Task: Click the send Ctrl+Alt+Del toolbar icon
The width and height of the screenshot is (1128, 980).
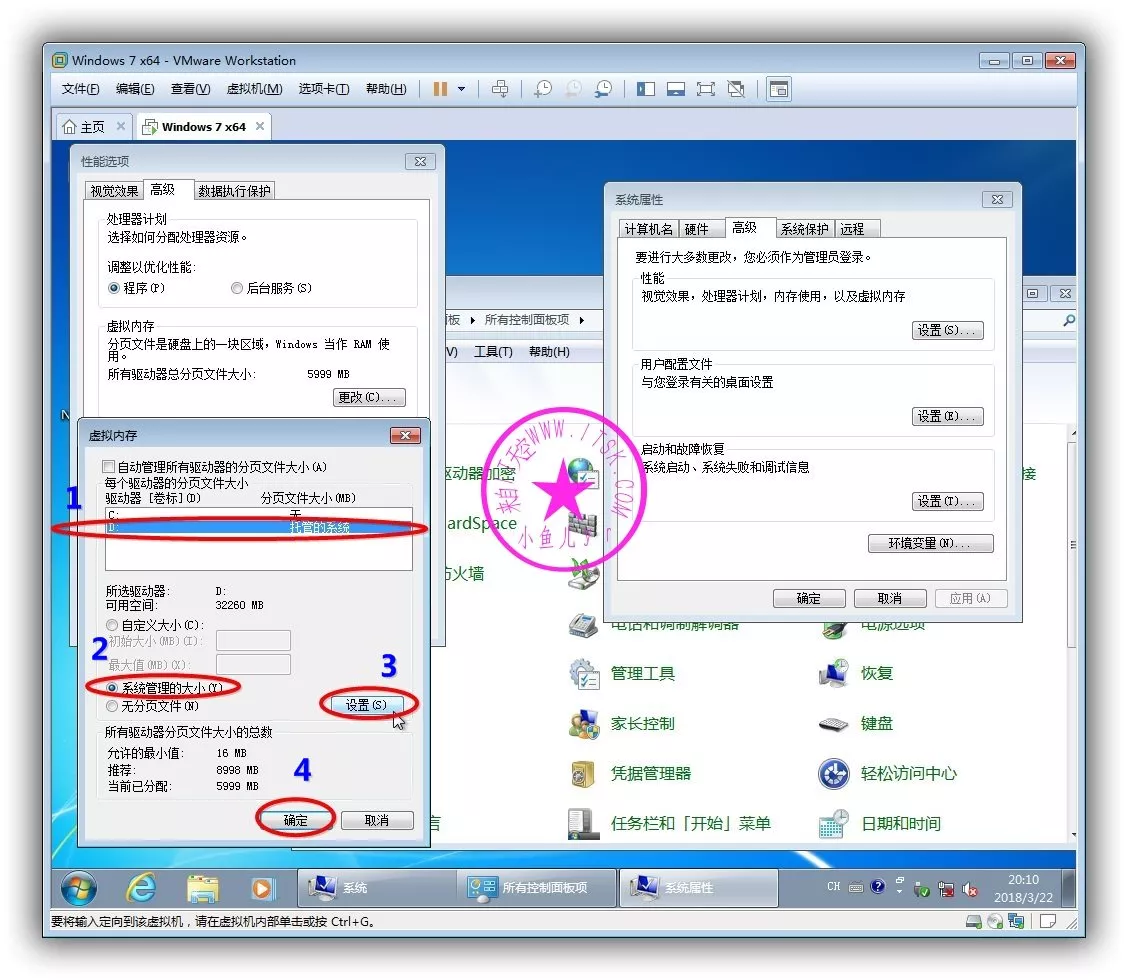Action: point(500,89)
